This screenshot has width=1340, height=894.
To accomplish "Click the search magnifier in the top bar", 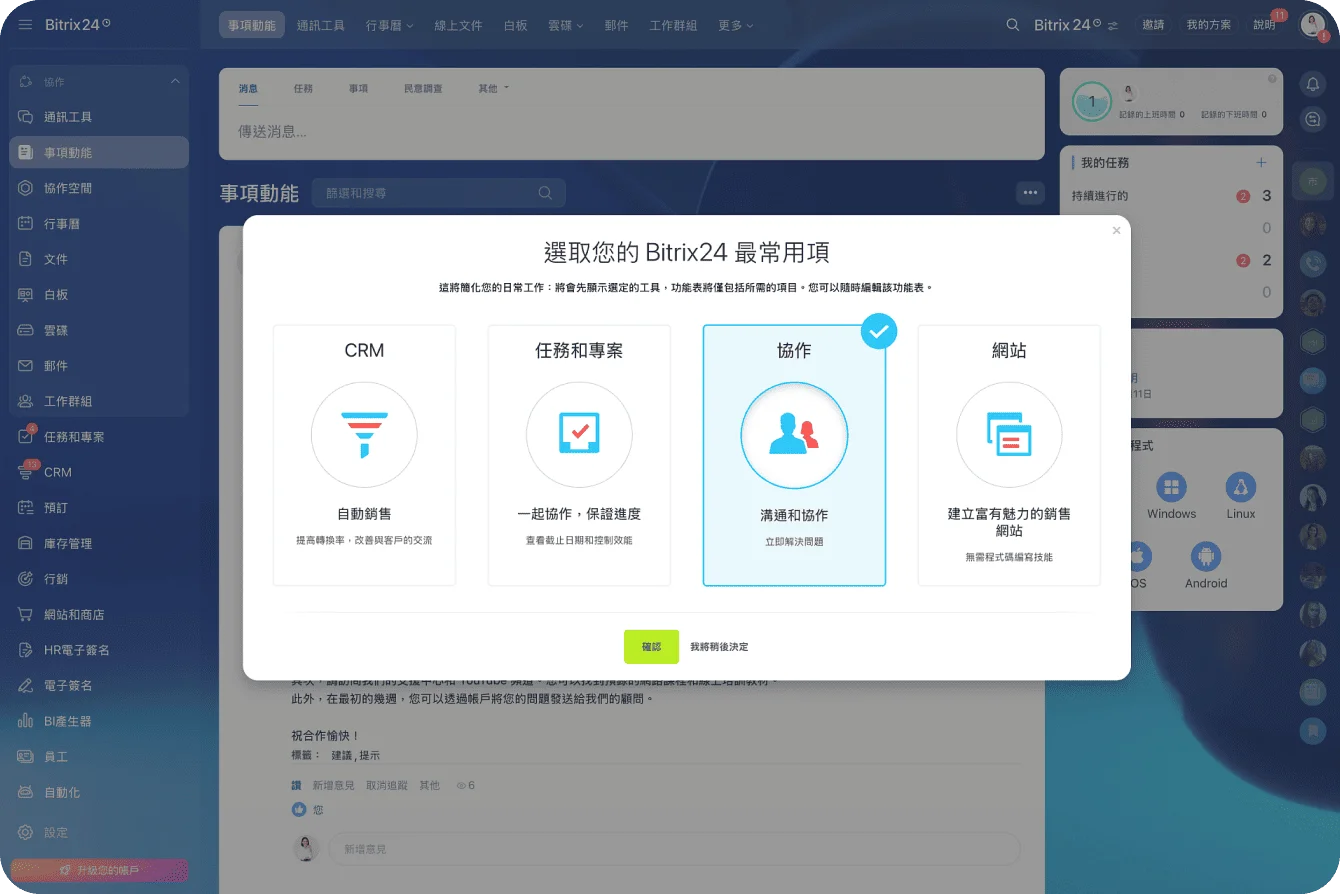I will point(1013,25).
